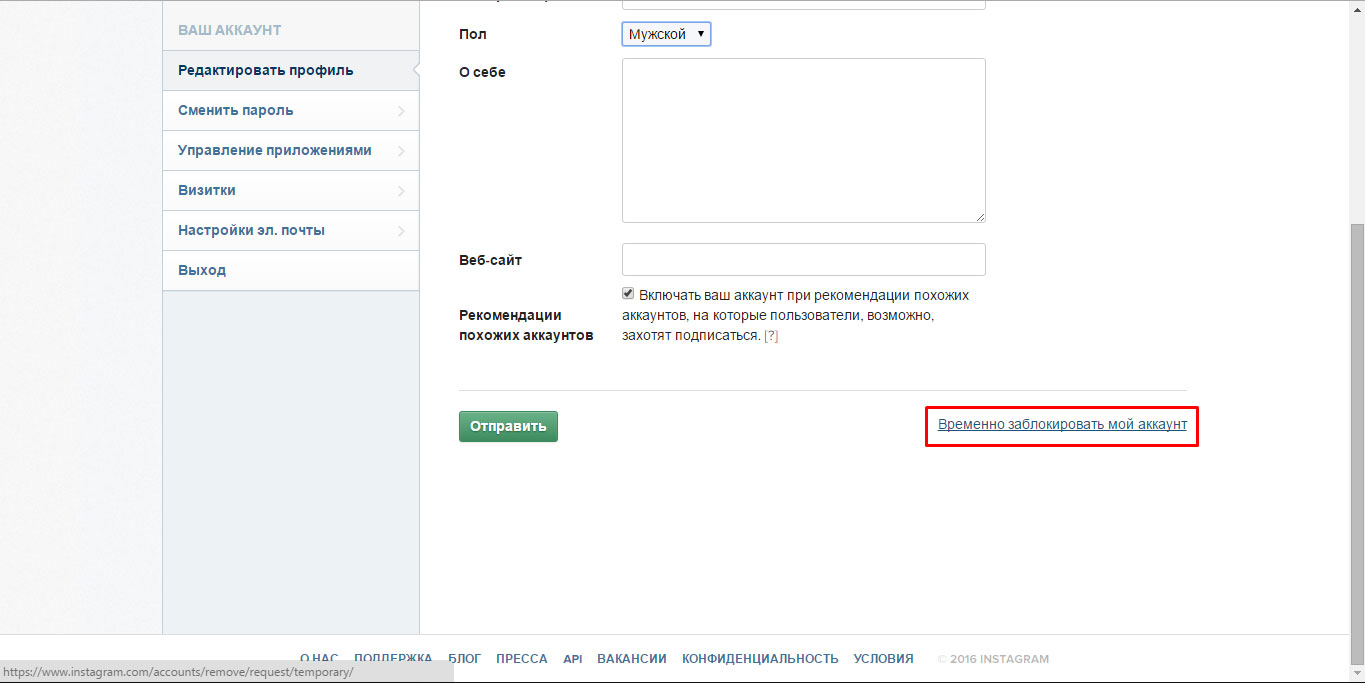Image resolution: width=1365 pixels, height=683 pixels.
Task: Select Выход in the sidebar
Action: (x=202, y=270)
